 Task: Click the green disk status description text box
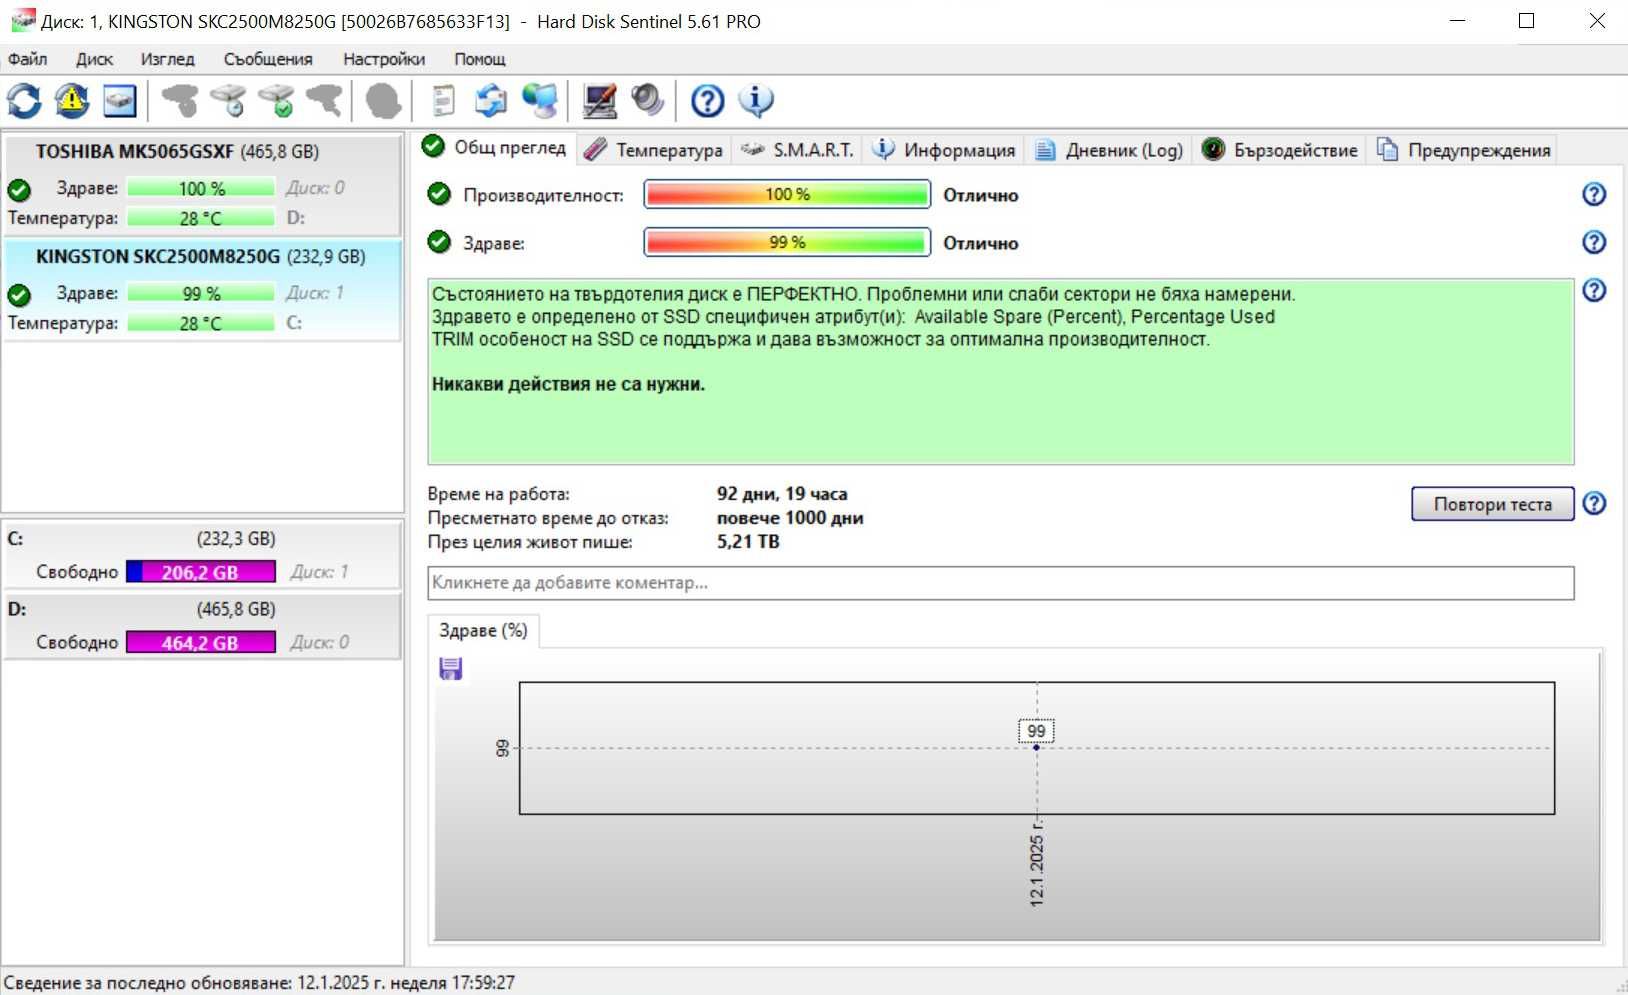(1001, 371)
